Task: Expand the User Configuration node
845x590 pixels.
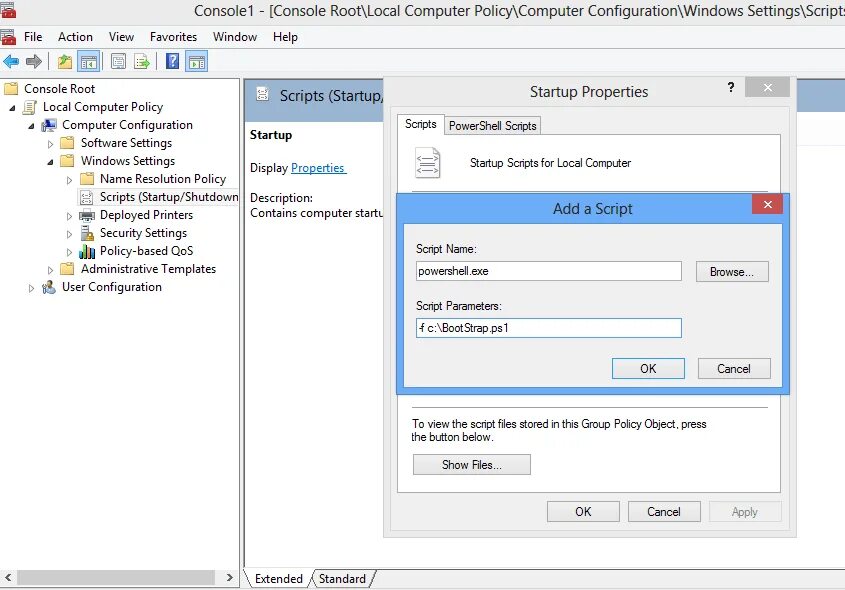Action: pos(31,288)
